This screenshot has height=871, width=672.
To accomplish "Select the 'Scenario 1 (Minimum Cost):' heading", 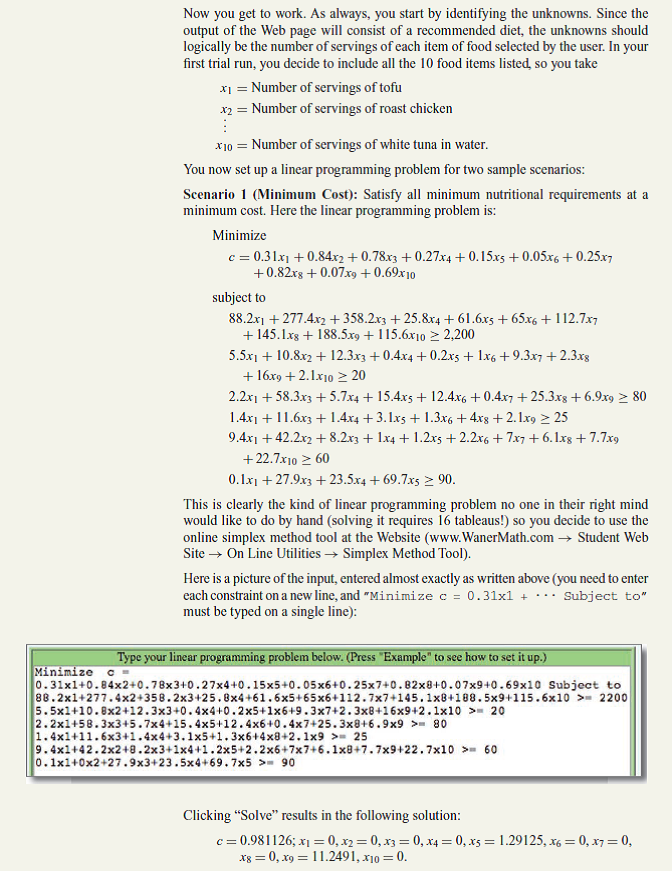I will (272, 194).
